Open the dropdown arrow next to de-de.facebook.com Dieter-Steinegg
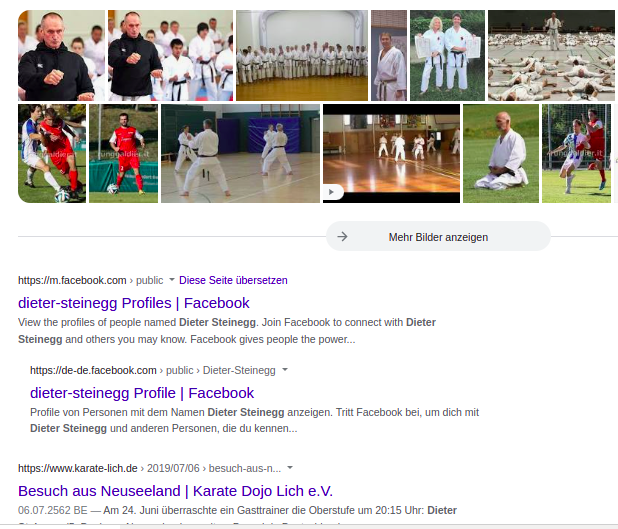The height and width of the screenshot is (529, 618). pyautogui.click(x=285, y=370)
